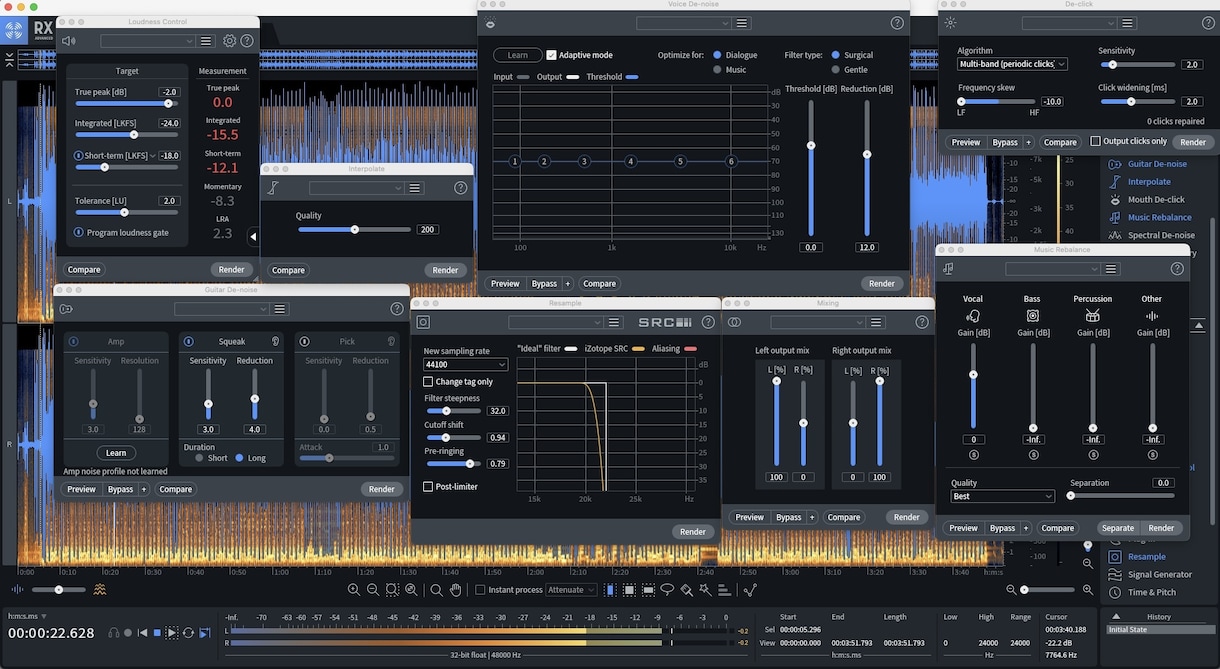
Task: Toggle Instant process checkbox
Action: [x=480, y=590]
